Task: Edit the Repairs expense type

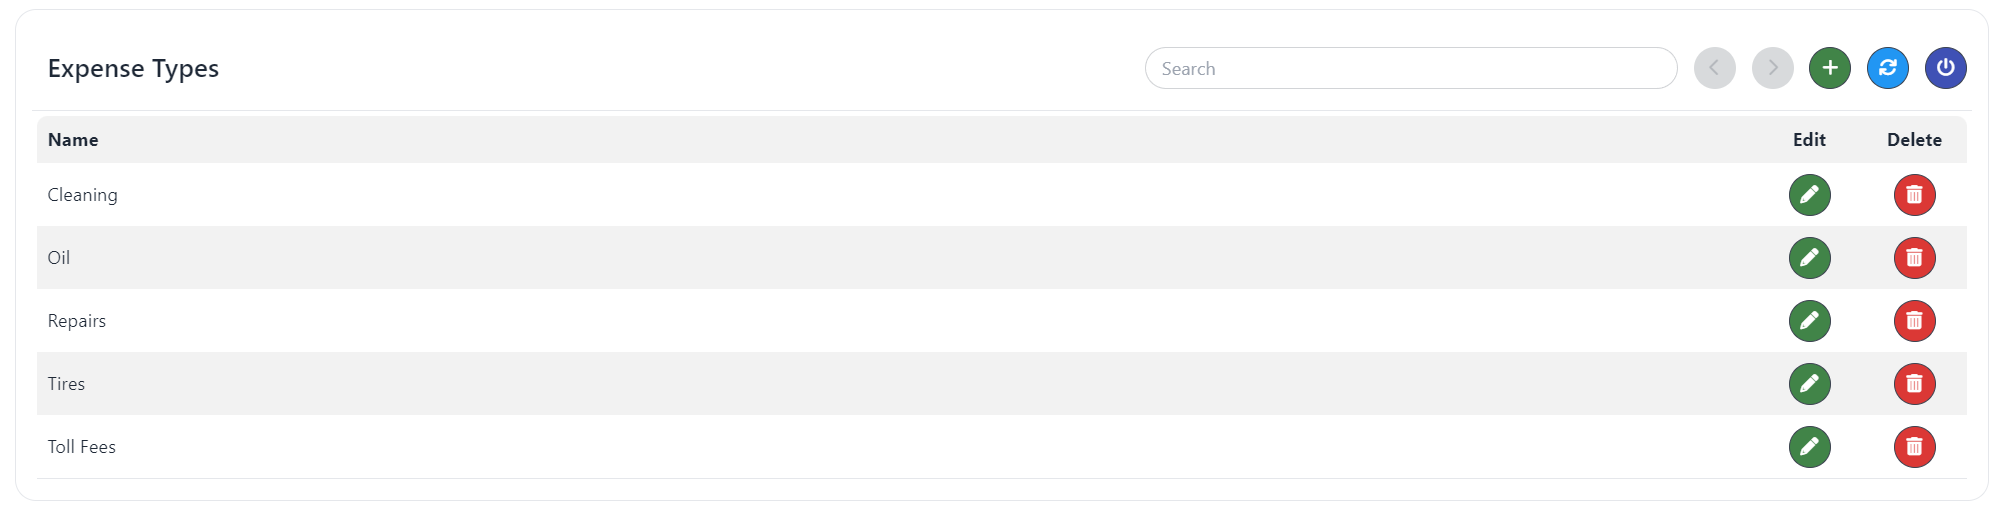Action: pyautogui.click(x=1809, y=321)
